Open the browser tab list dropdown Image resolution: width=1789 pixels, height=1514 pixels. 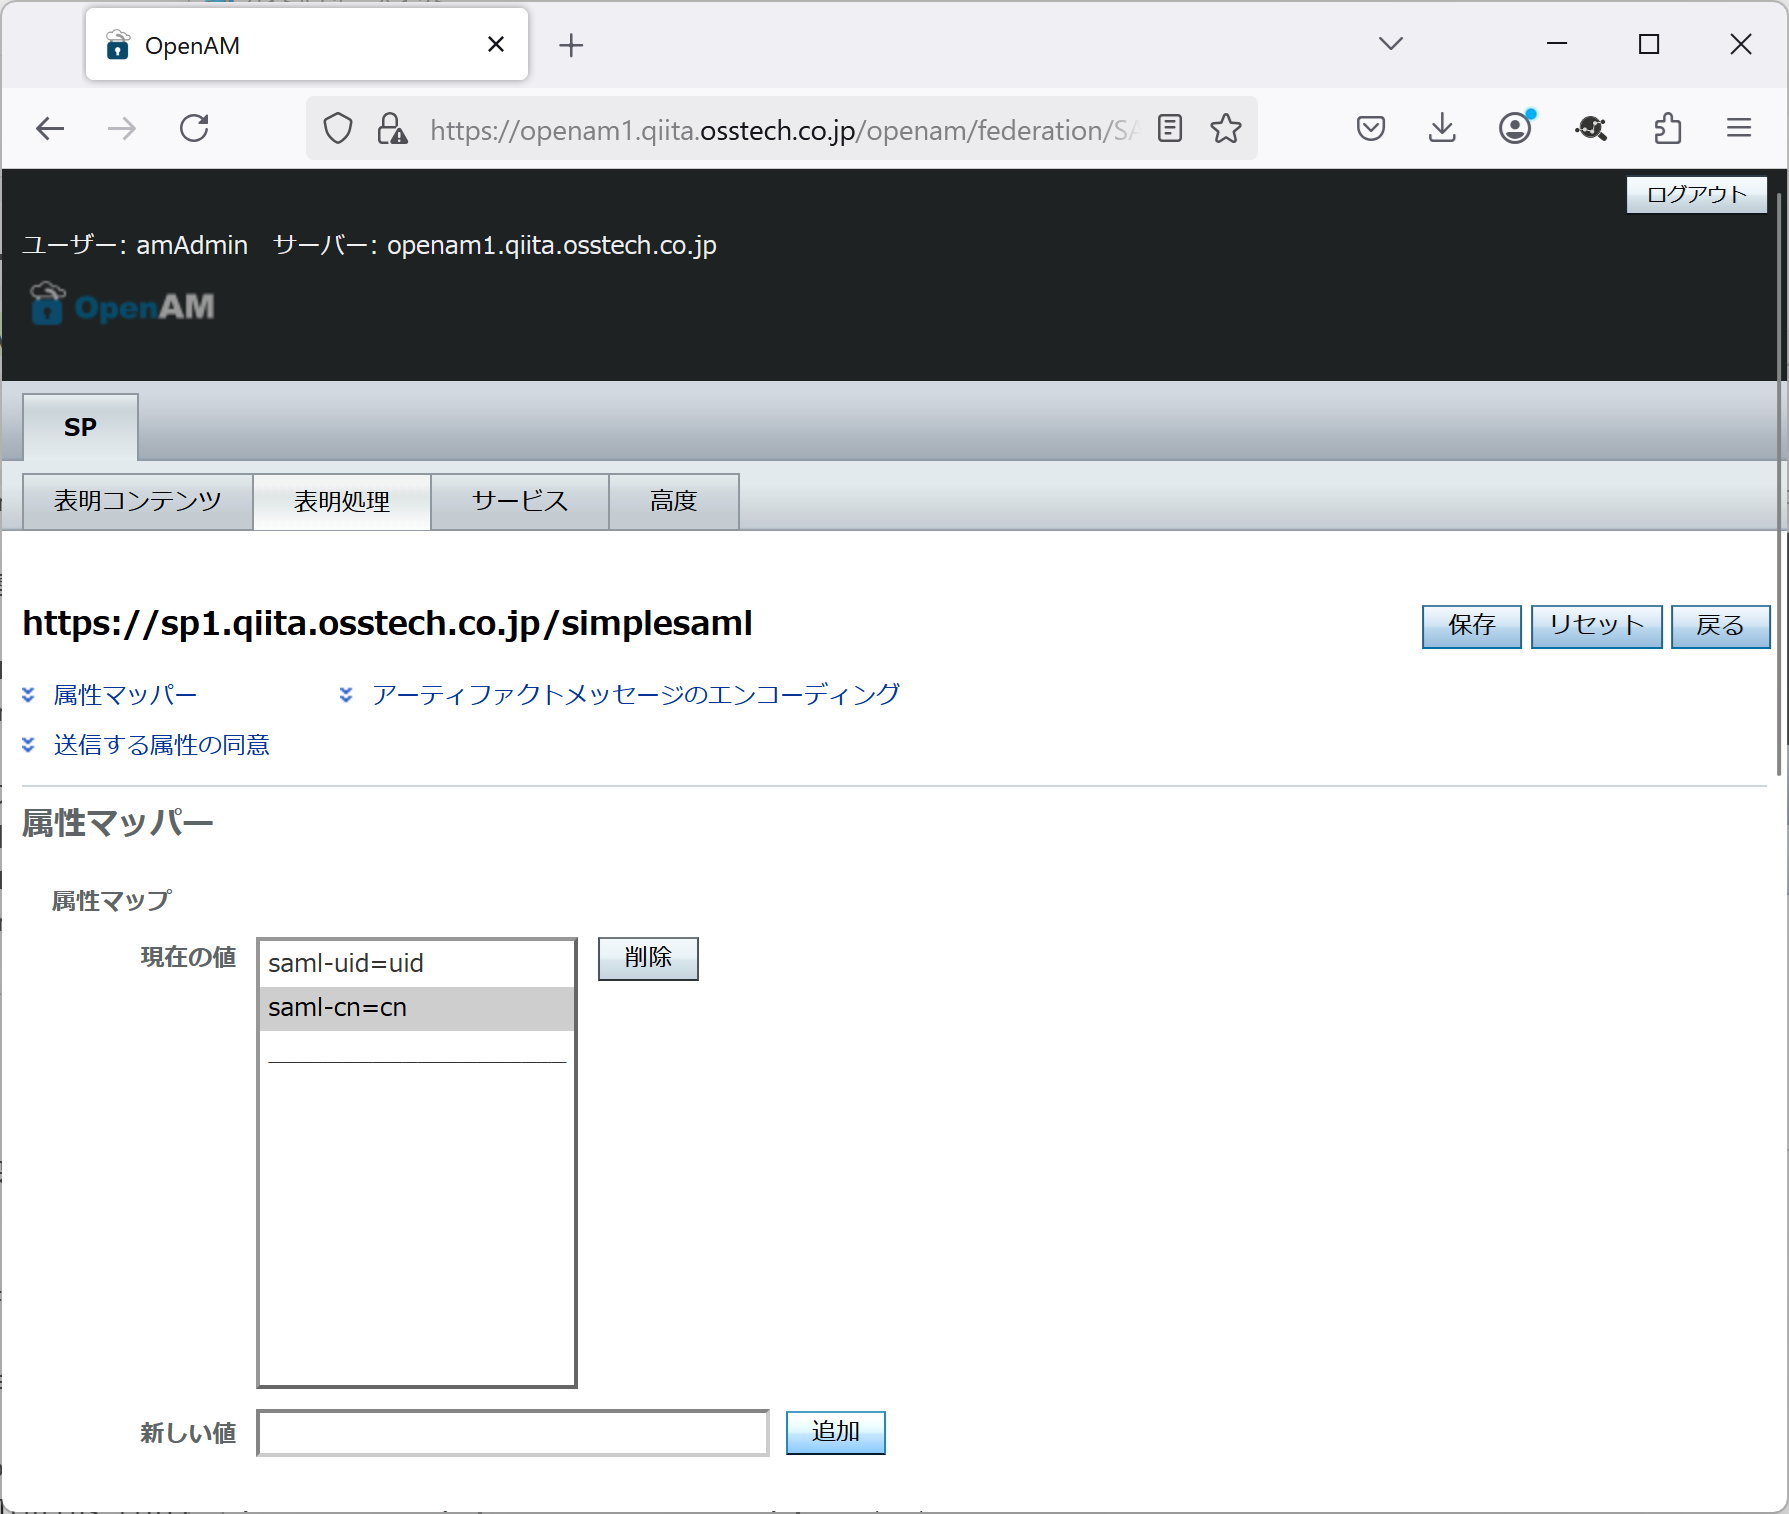point(1390,44)
